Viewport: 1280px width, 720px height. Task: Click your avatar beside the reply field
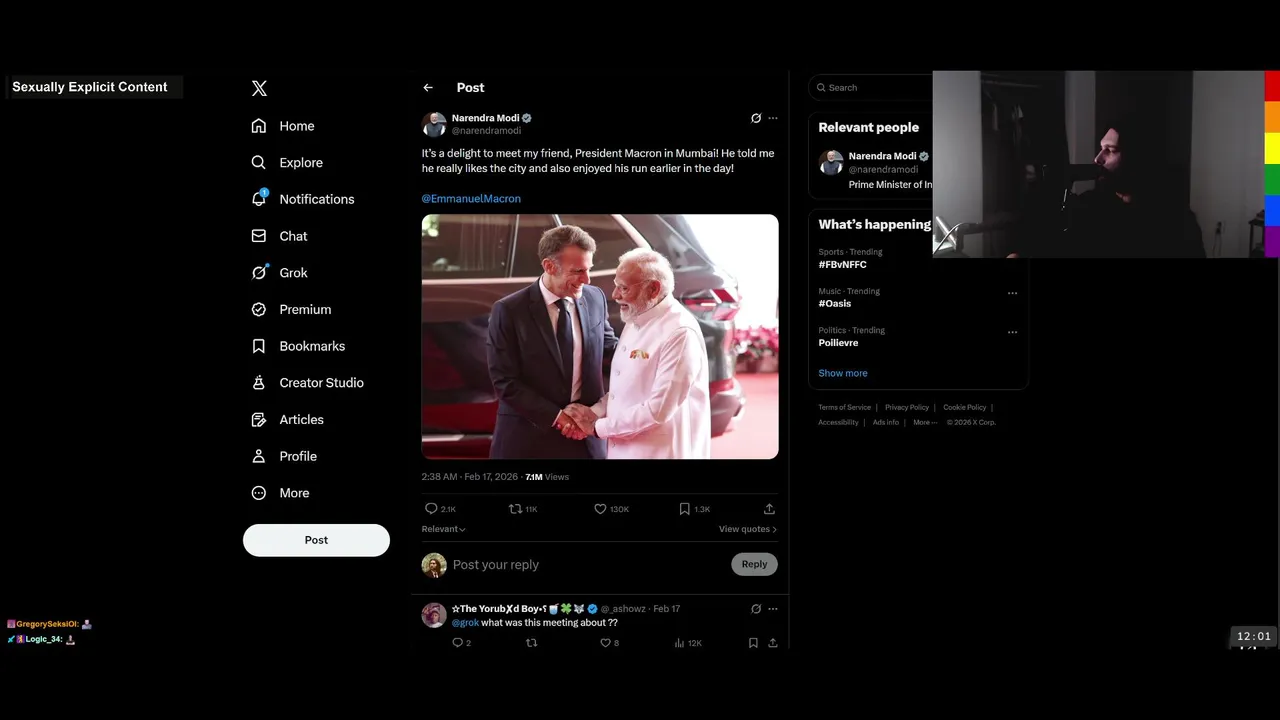pyautogui.click(x=434, y=565)
